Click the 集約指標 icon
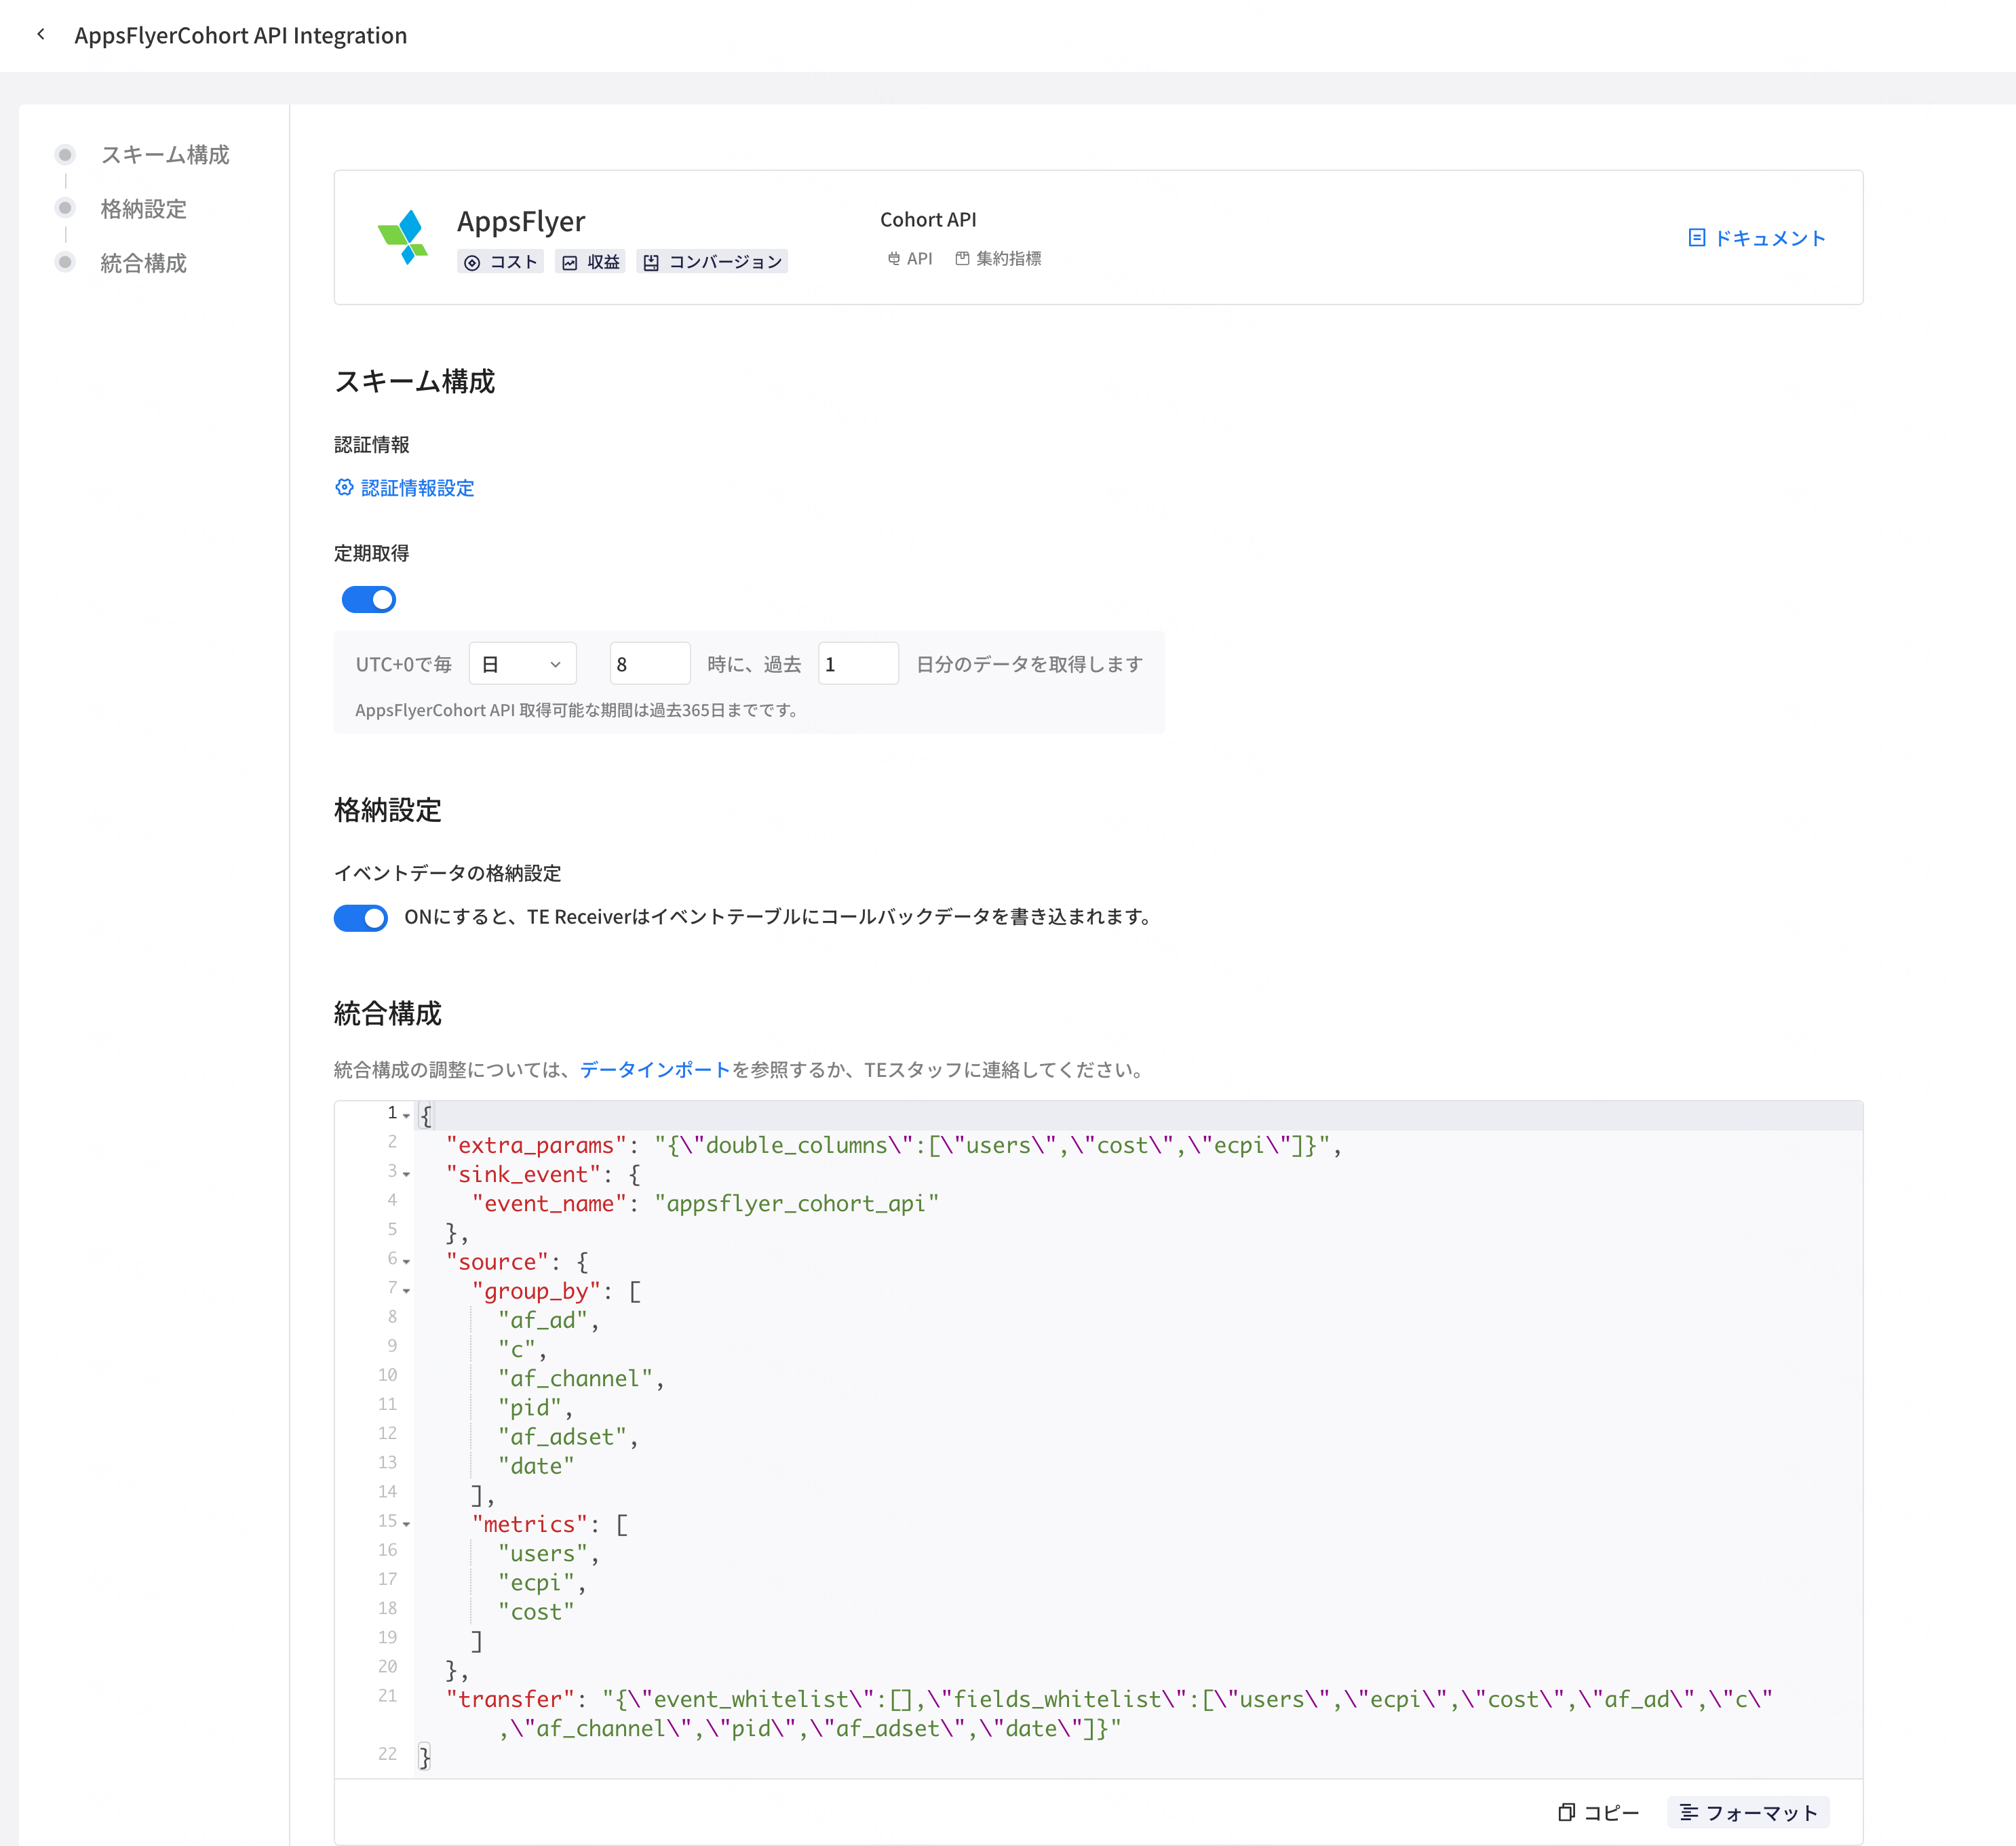Viewport: 2016px width, 1846px height. pos(962,258)
